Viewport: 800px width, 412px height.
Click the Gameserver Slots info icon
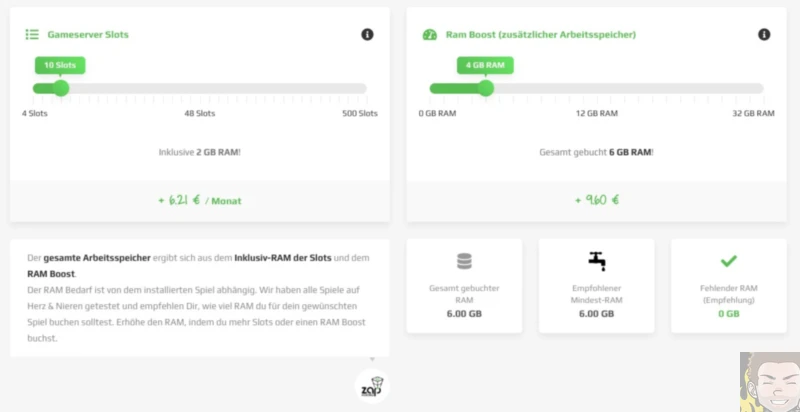click(x=367, y=34)
